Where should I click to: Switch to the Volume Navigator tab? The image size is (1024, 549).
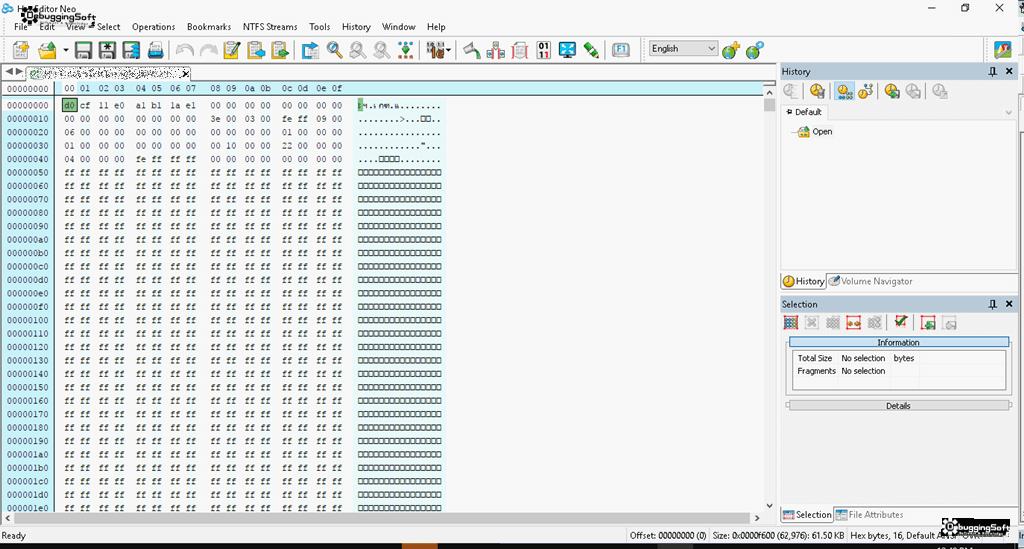coord(870,281)
